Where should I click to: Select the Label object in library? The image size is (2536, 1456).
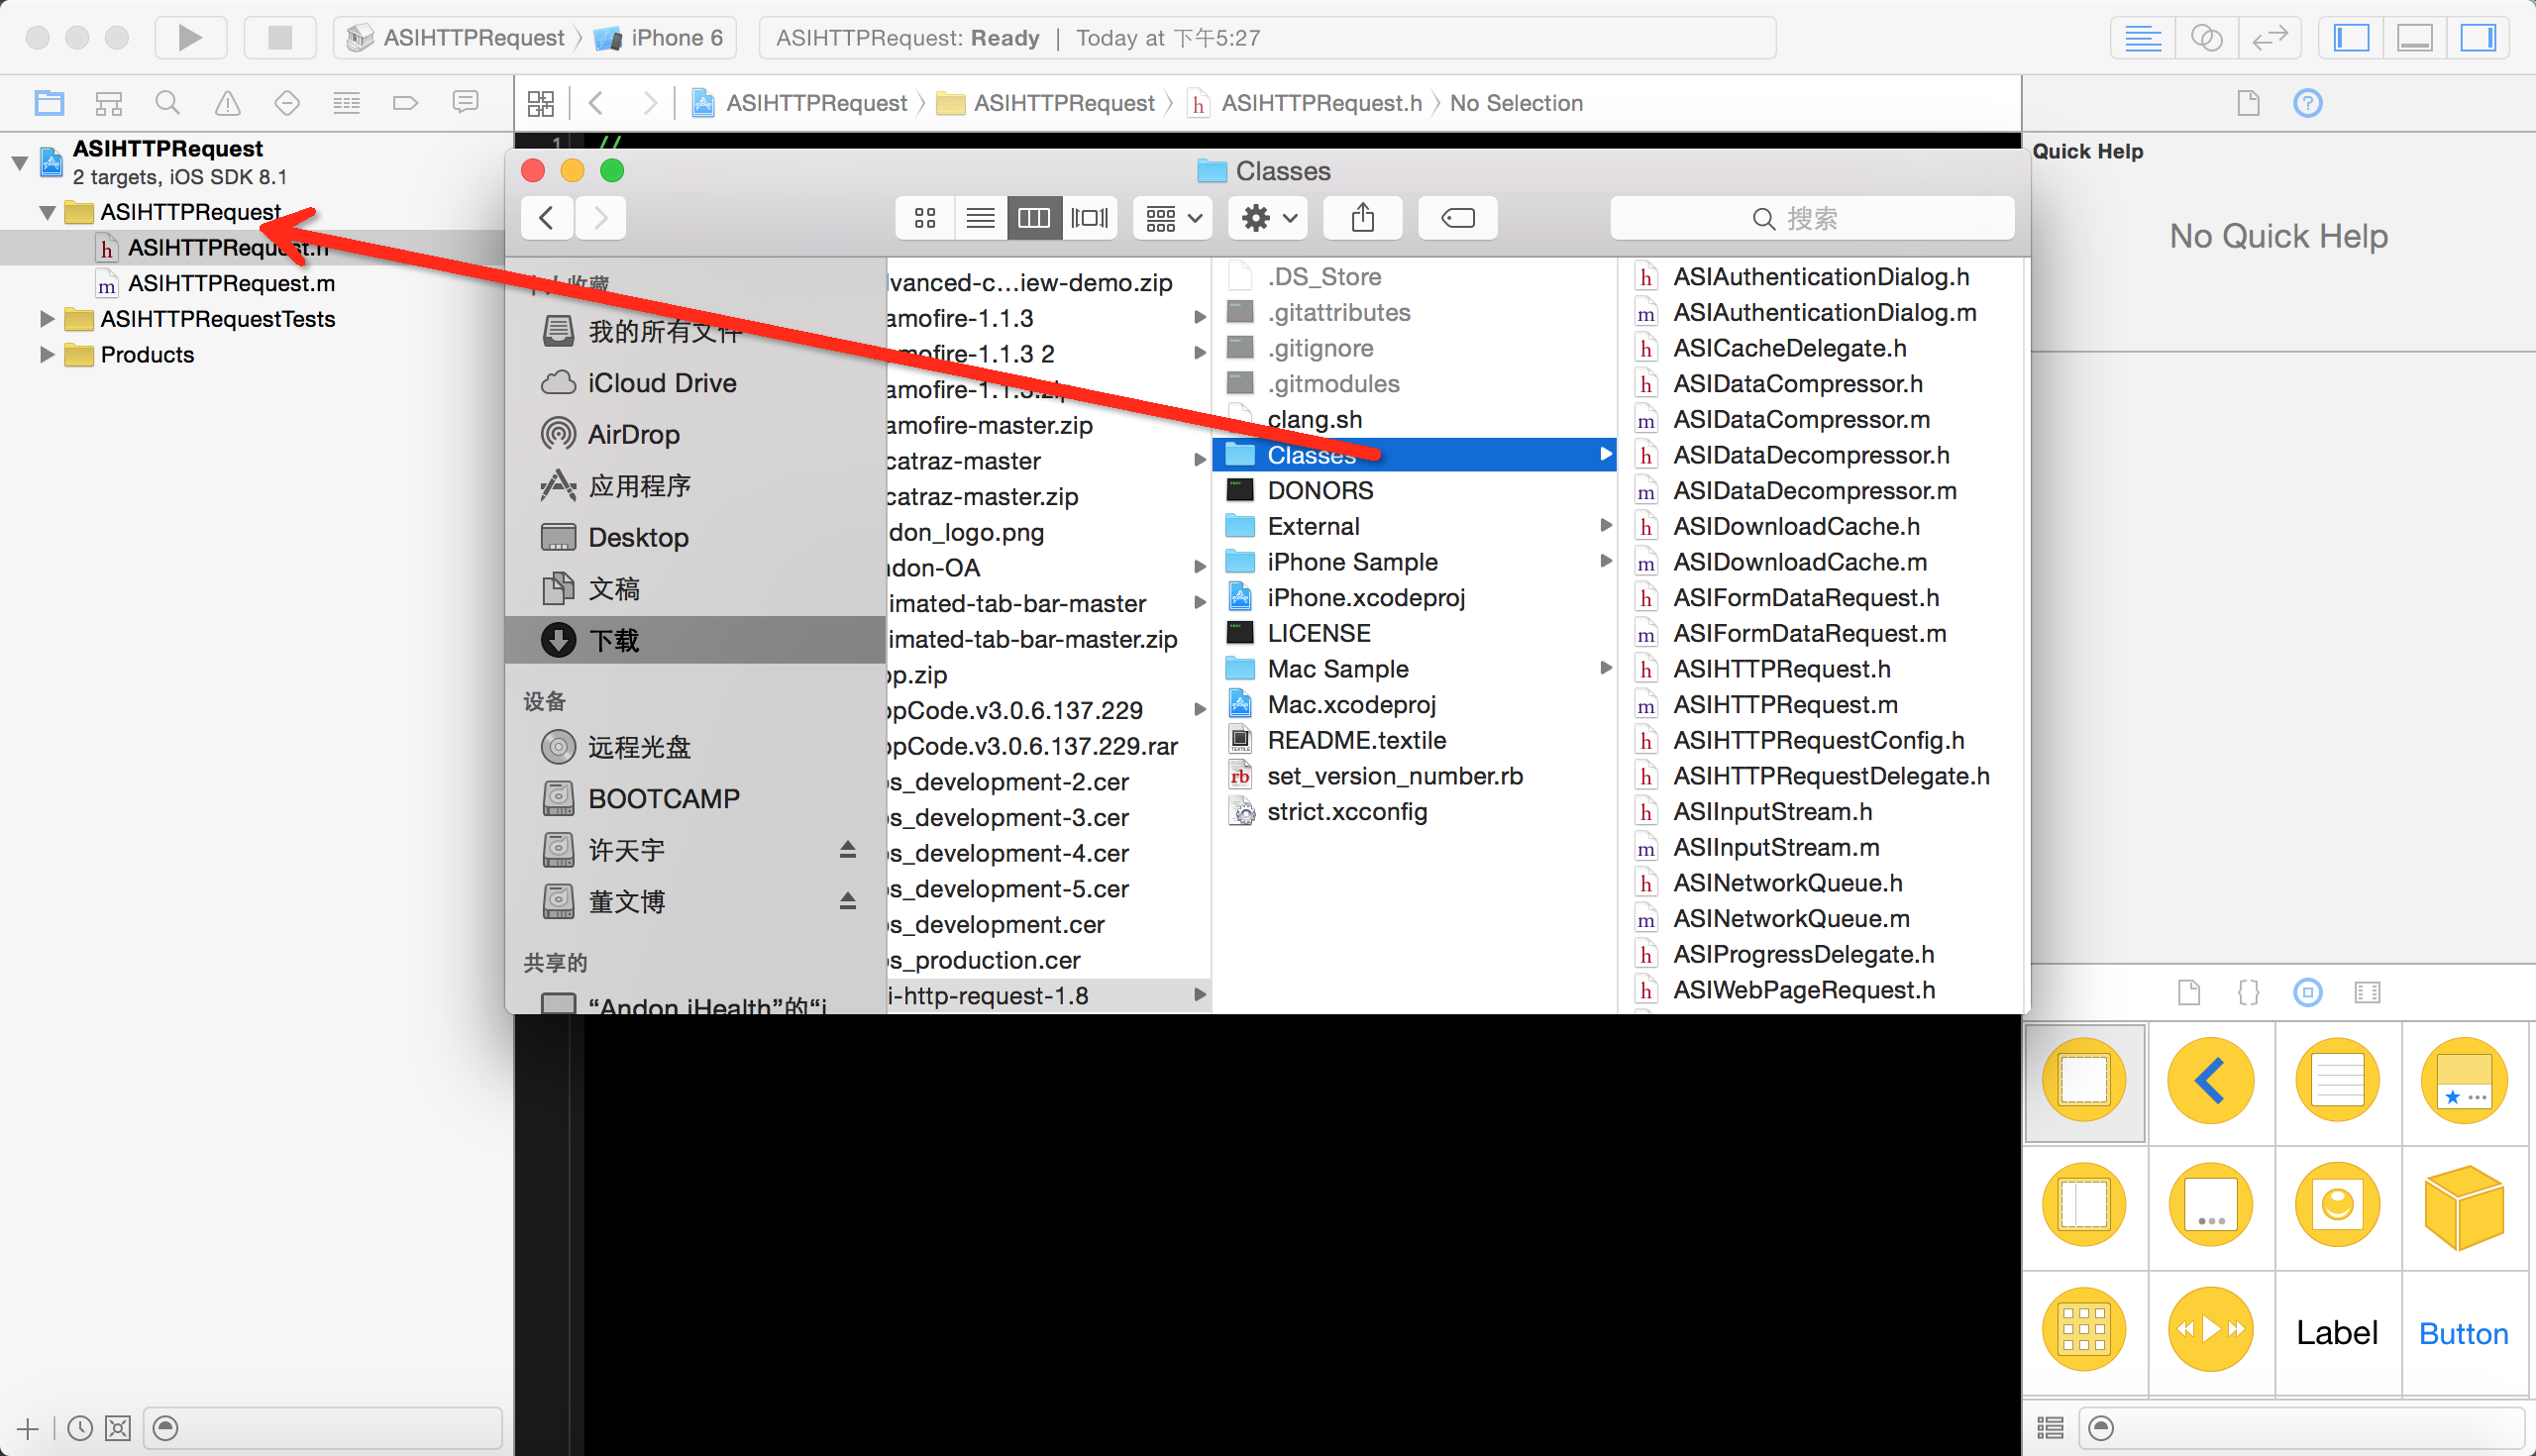(x=2337, y=1332)
